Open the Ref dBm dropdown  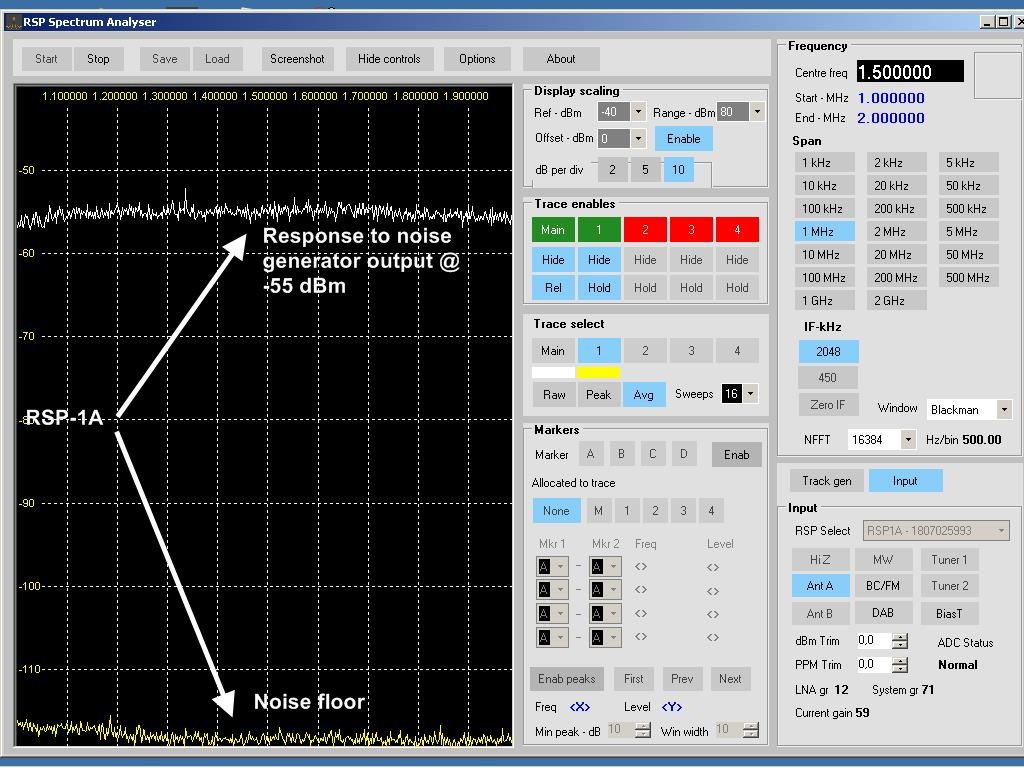(x=638, y=112)
